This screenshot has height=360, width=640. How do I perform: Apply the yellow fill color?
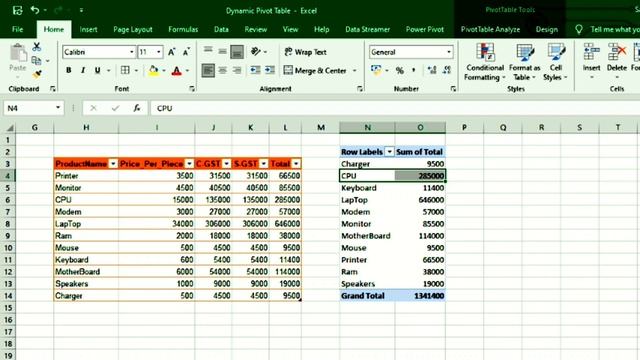pos(153,70)
